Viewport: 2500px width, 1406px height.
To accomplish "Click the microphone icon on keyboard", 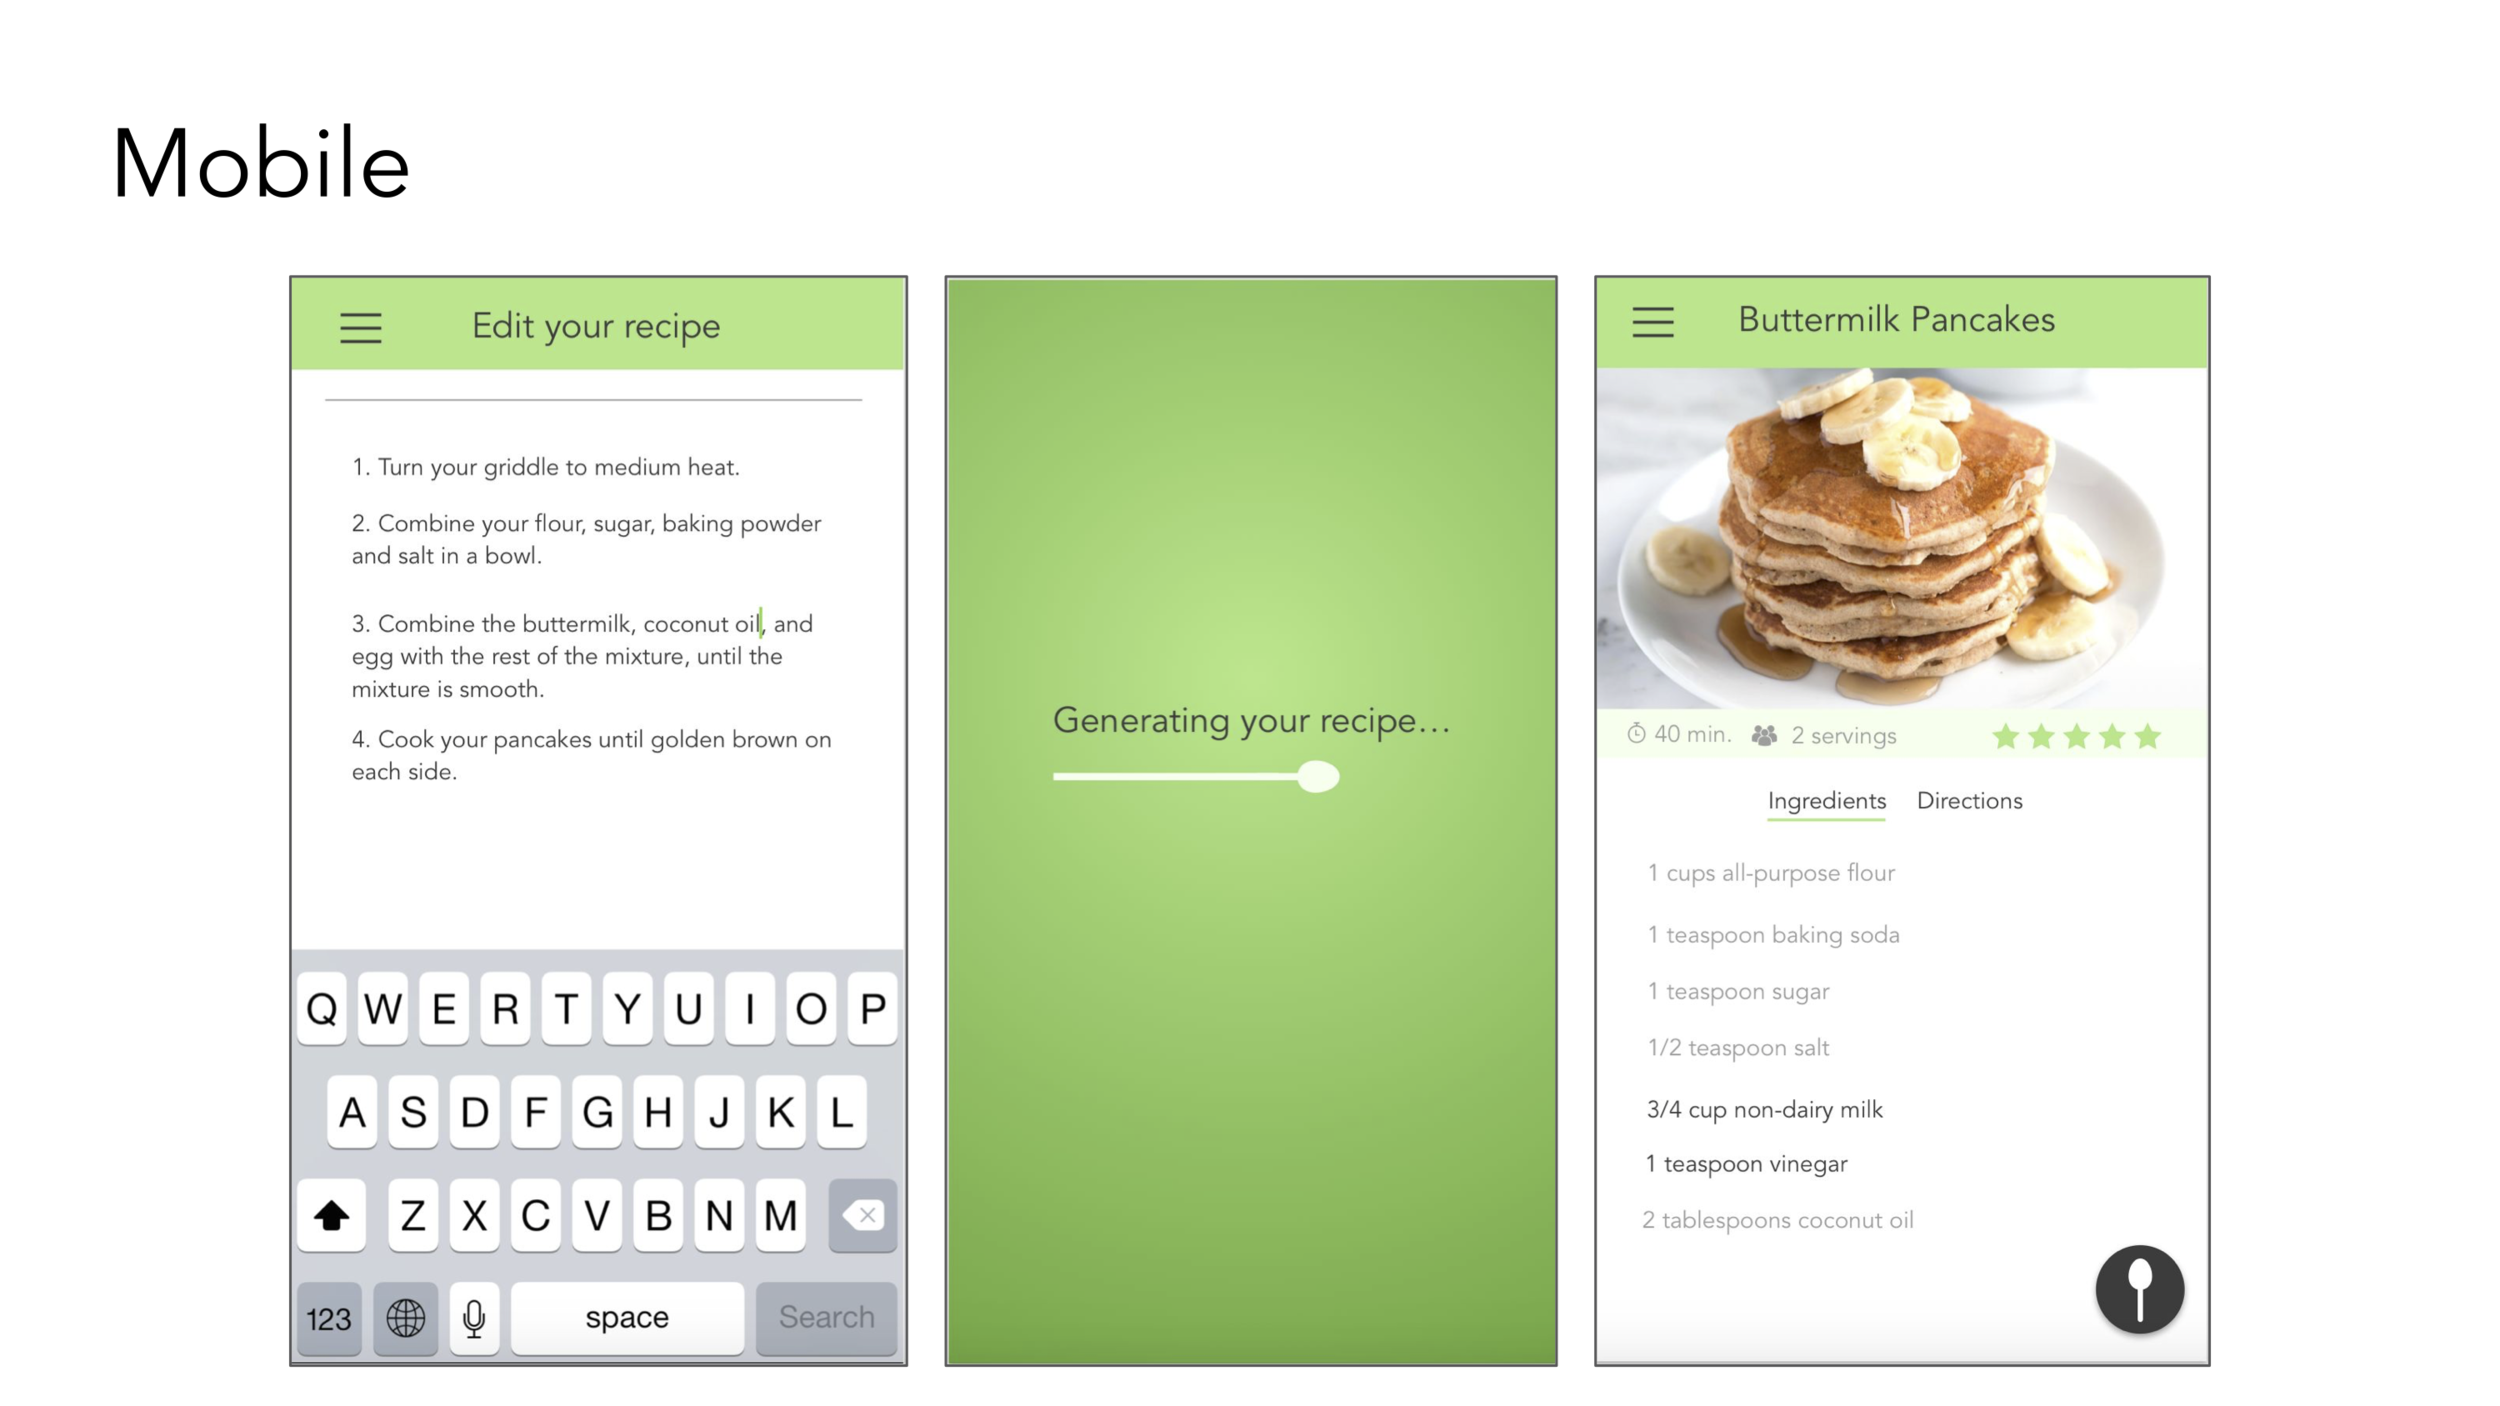I will coord(477,1315).
